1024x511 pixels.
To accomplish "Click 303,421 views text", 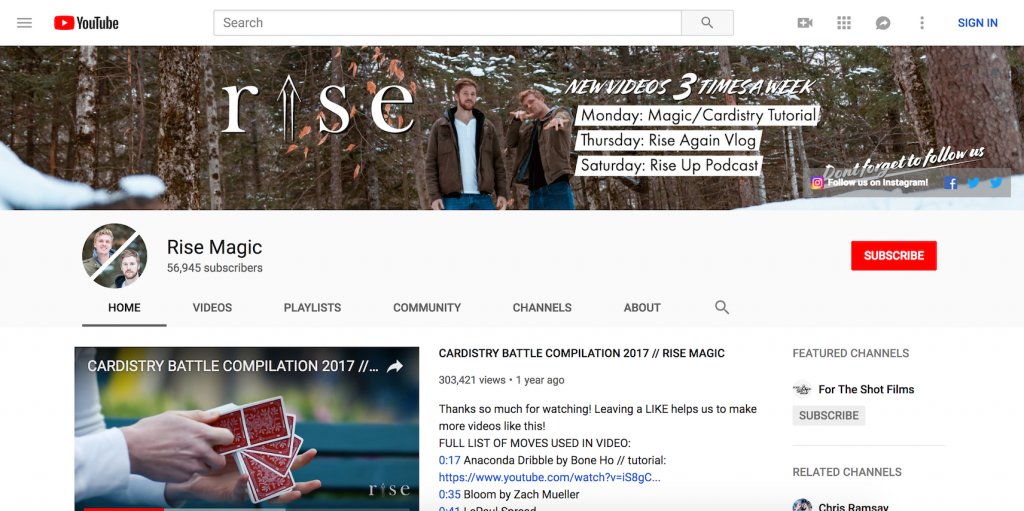I will (x=472, y=380).
